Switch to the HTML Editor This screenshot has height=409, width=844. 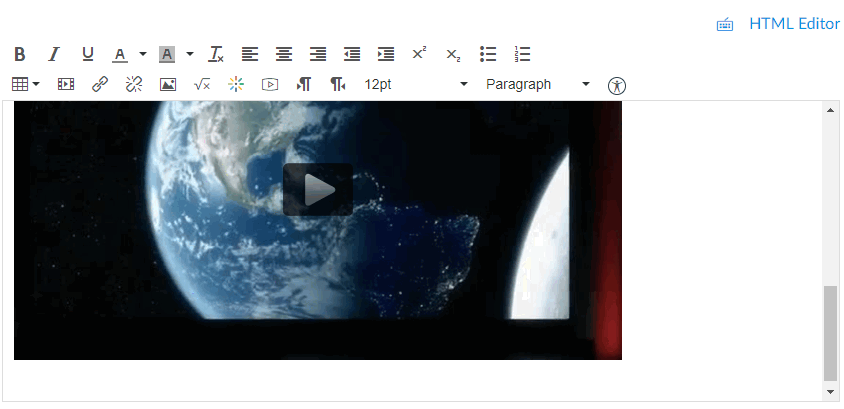coord(794,24)
